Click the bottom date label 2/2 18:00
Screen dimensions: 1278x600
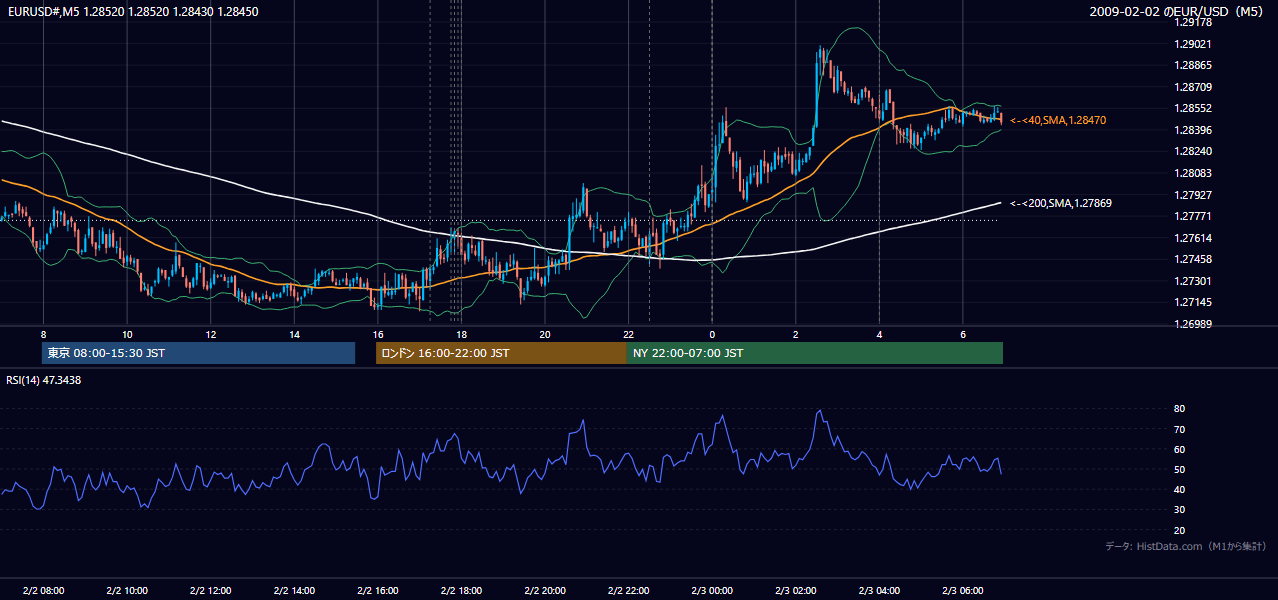(461, 590)
